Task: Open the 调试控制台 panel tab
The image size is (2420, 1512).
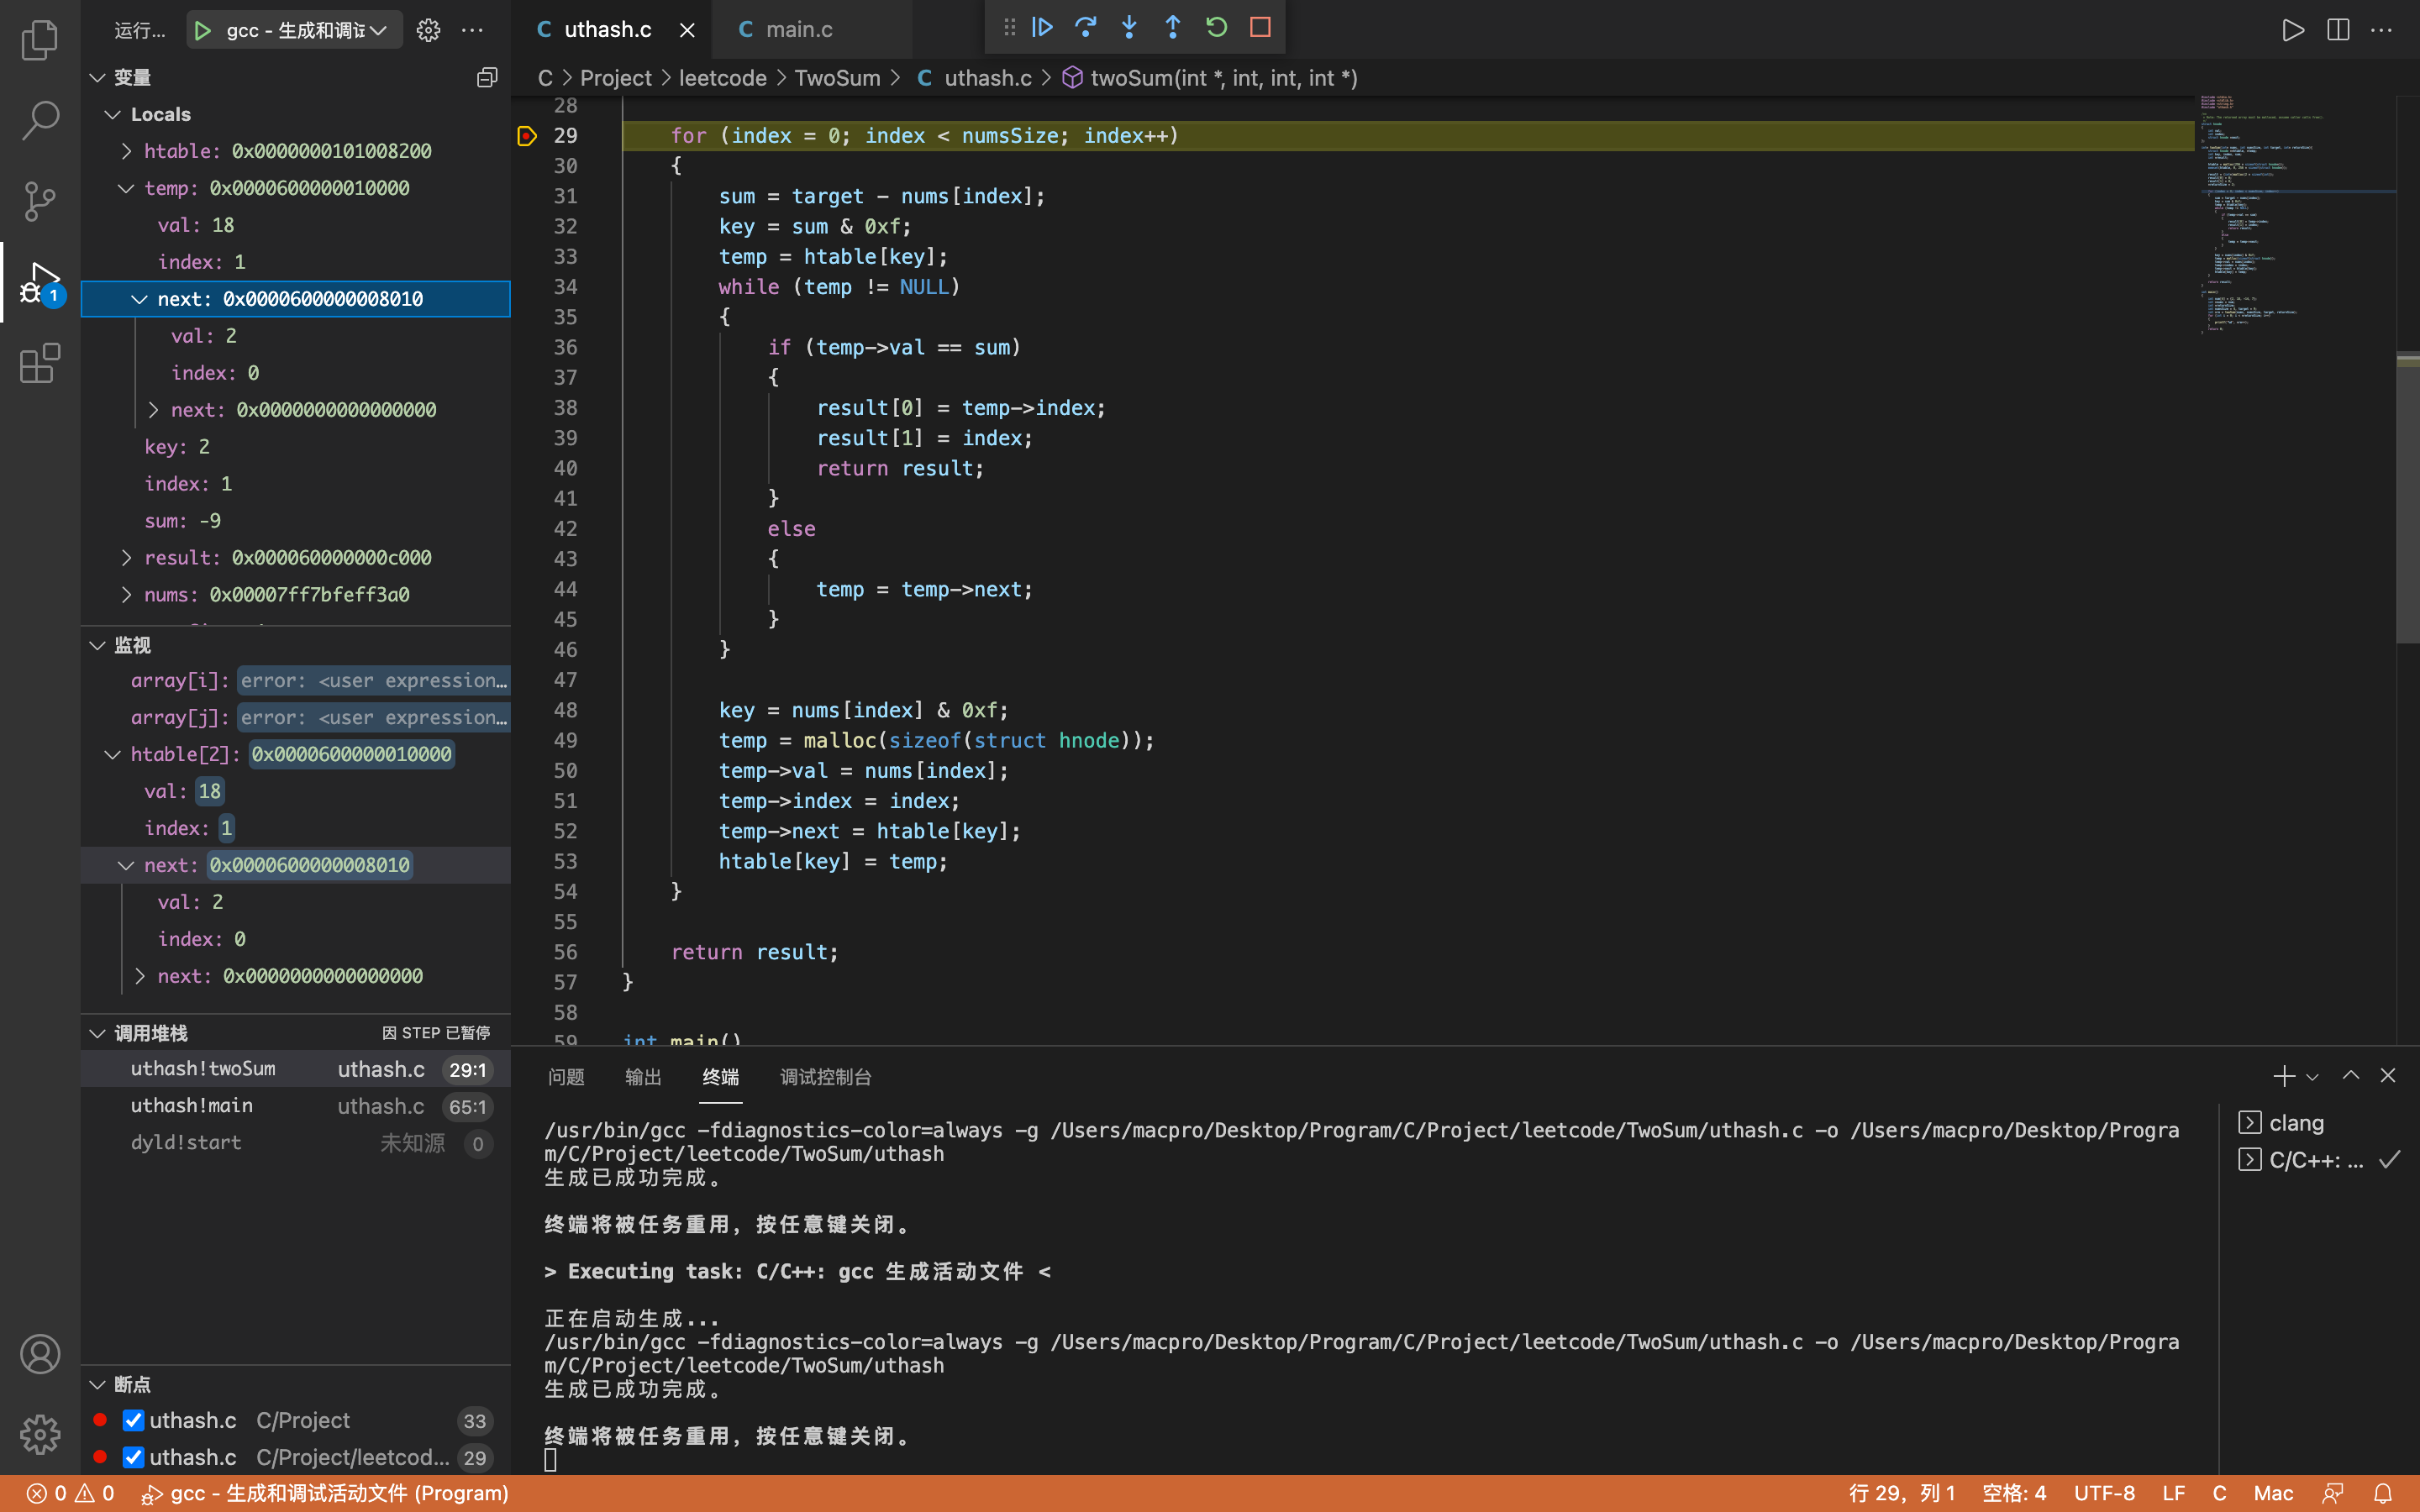Action: (825, 1077)
